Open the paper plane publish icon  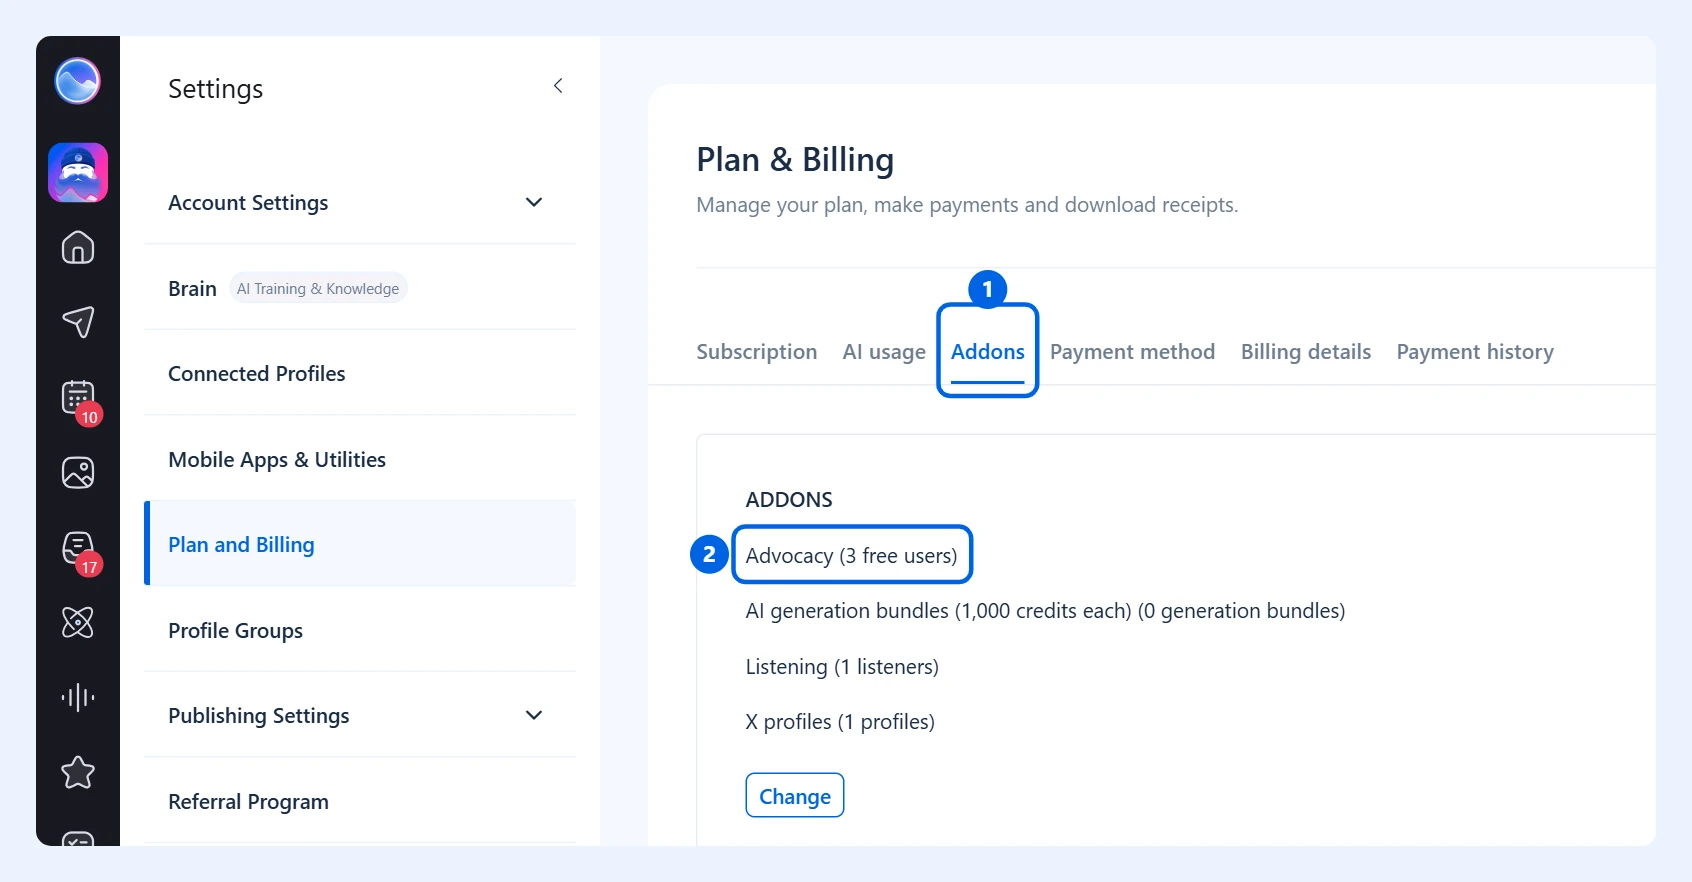click(78, 322)
